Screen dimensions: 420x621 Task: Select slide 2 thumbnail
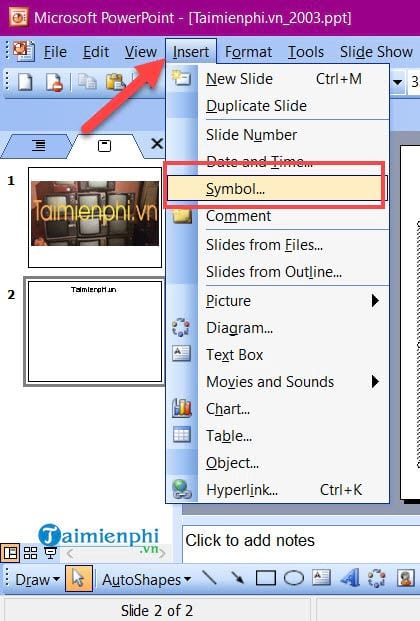(95, 331)
